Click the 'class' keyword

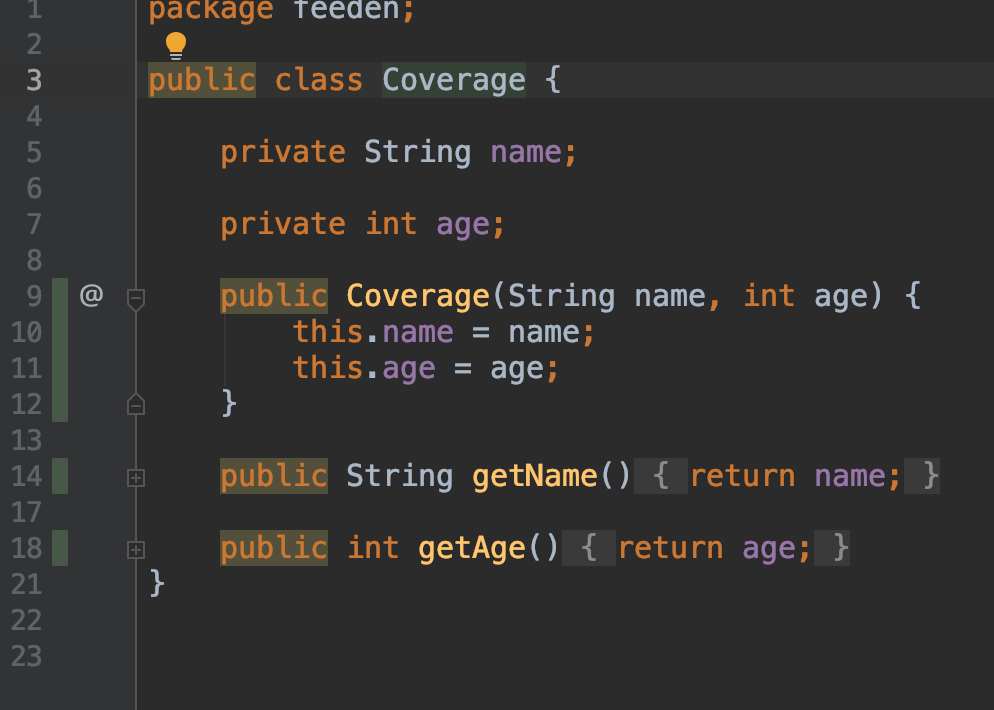tap(319, 81)
